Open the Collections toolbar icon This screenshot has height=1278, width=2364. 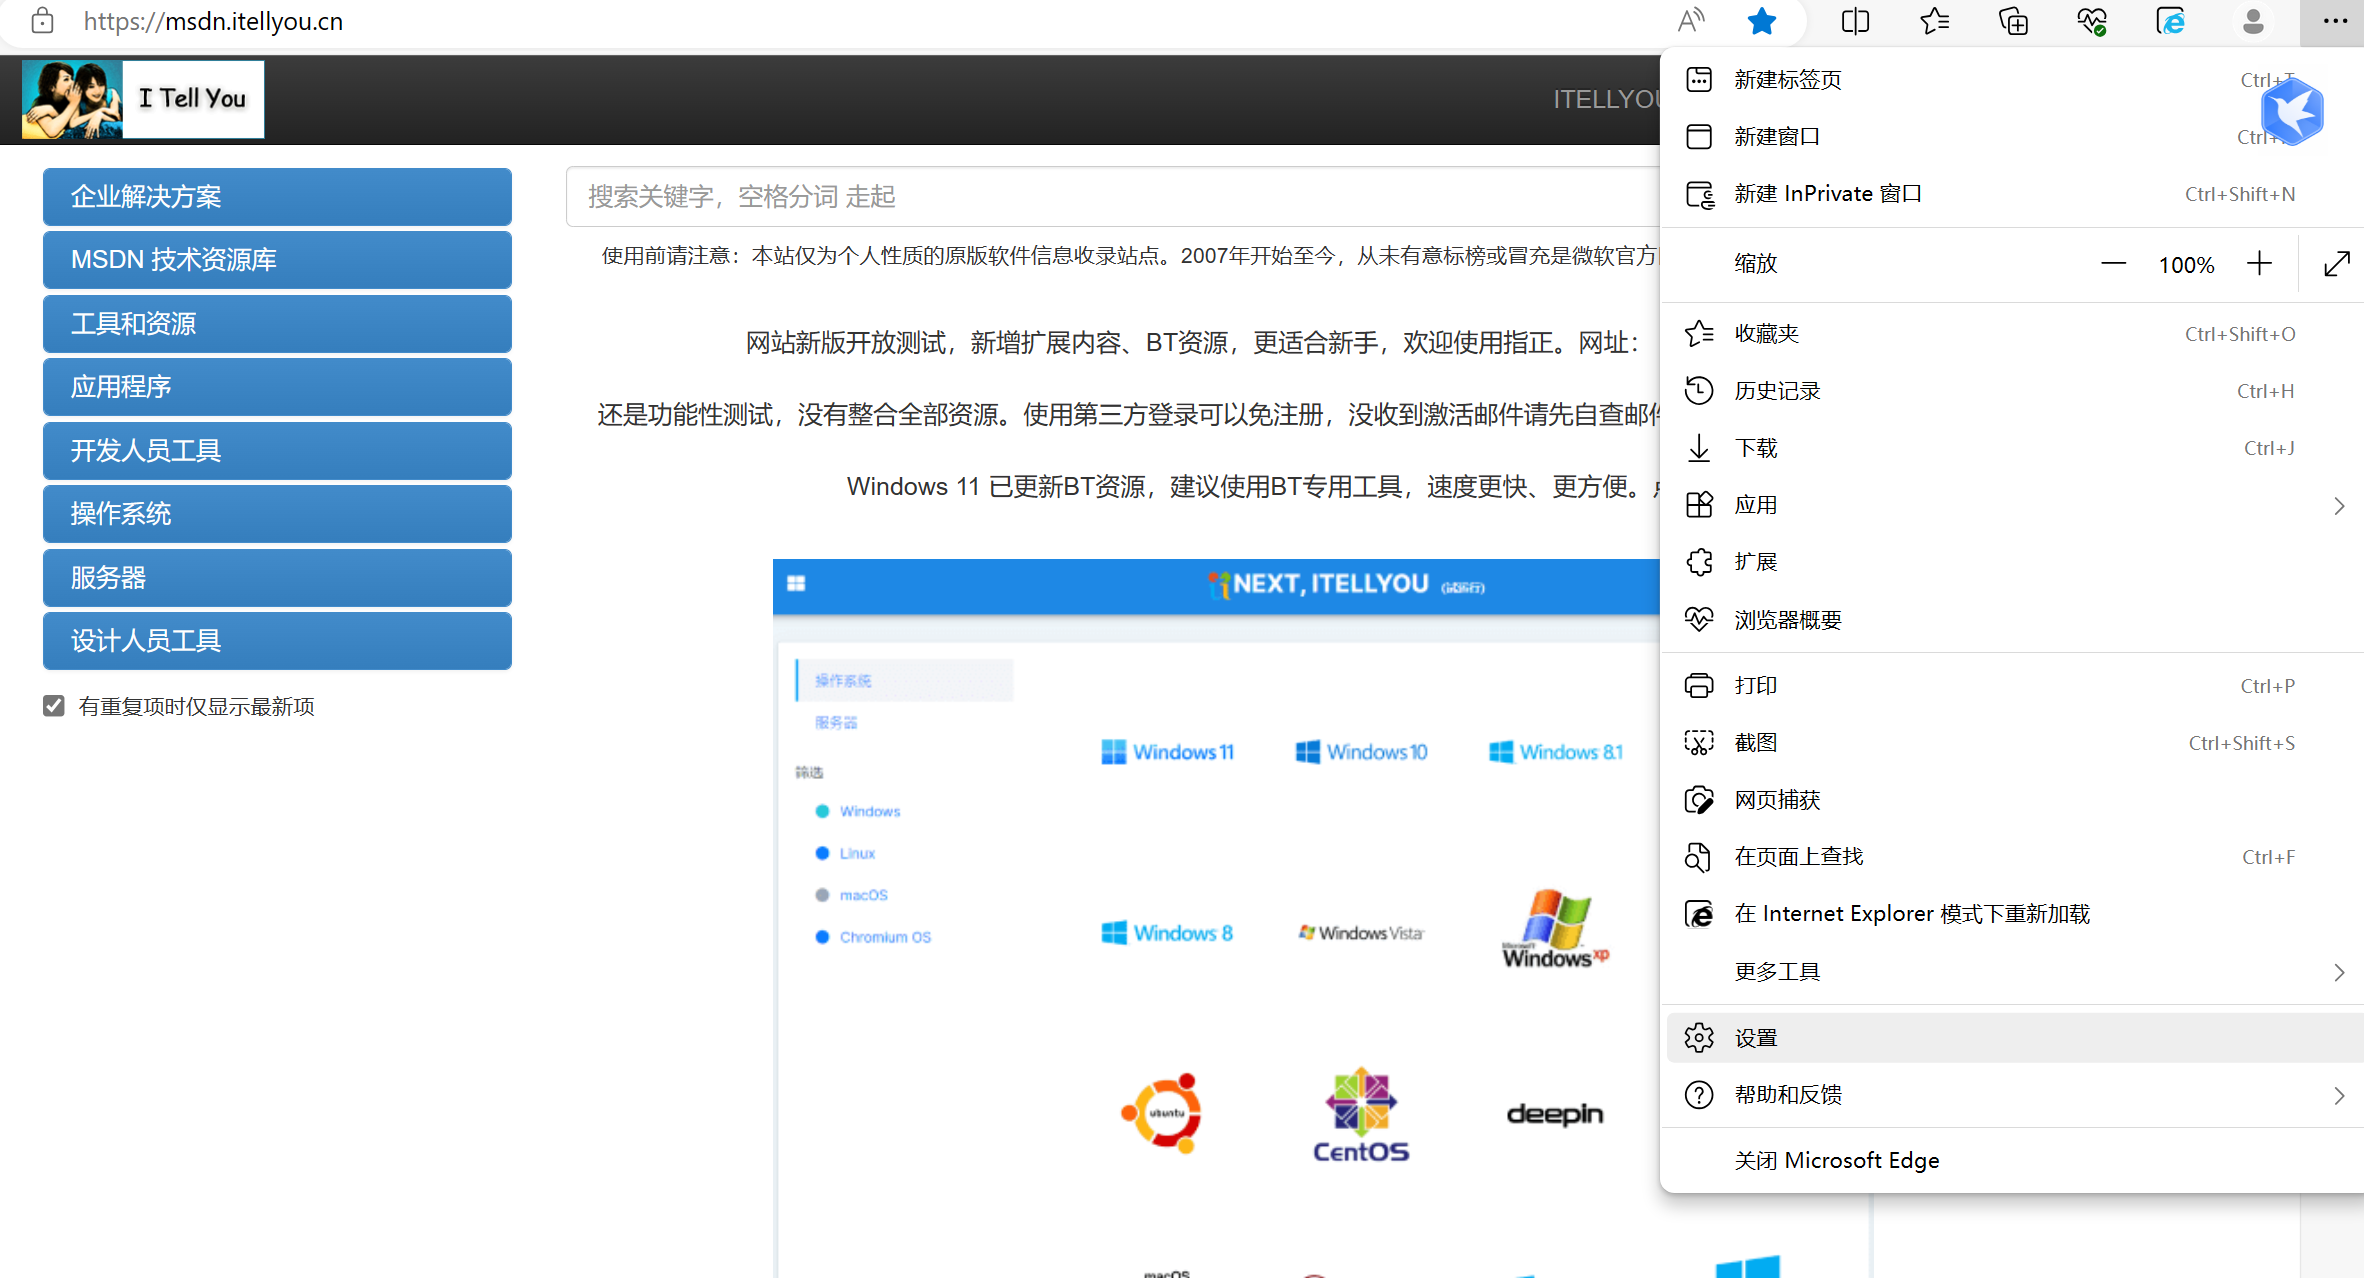coord(2013,21)
